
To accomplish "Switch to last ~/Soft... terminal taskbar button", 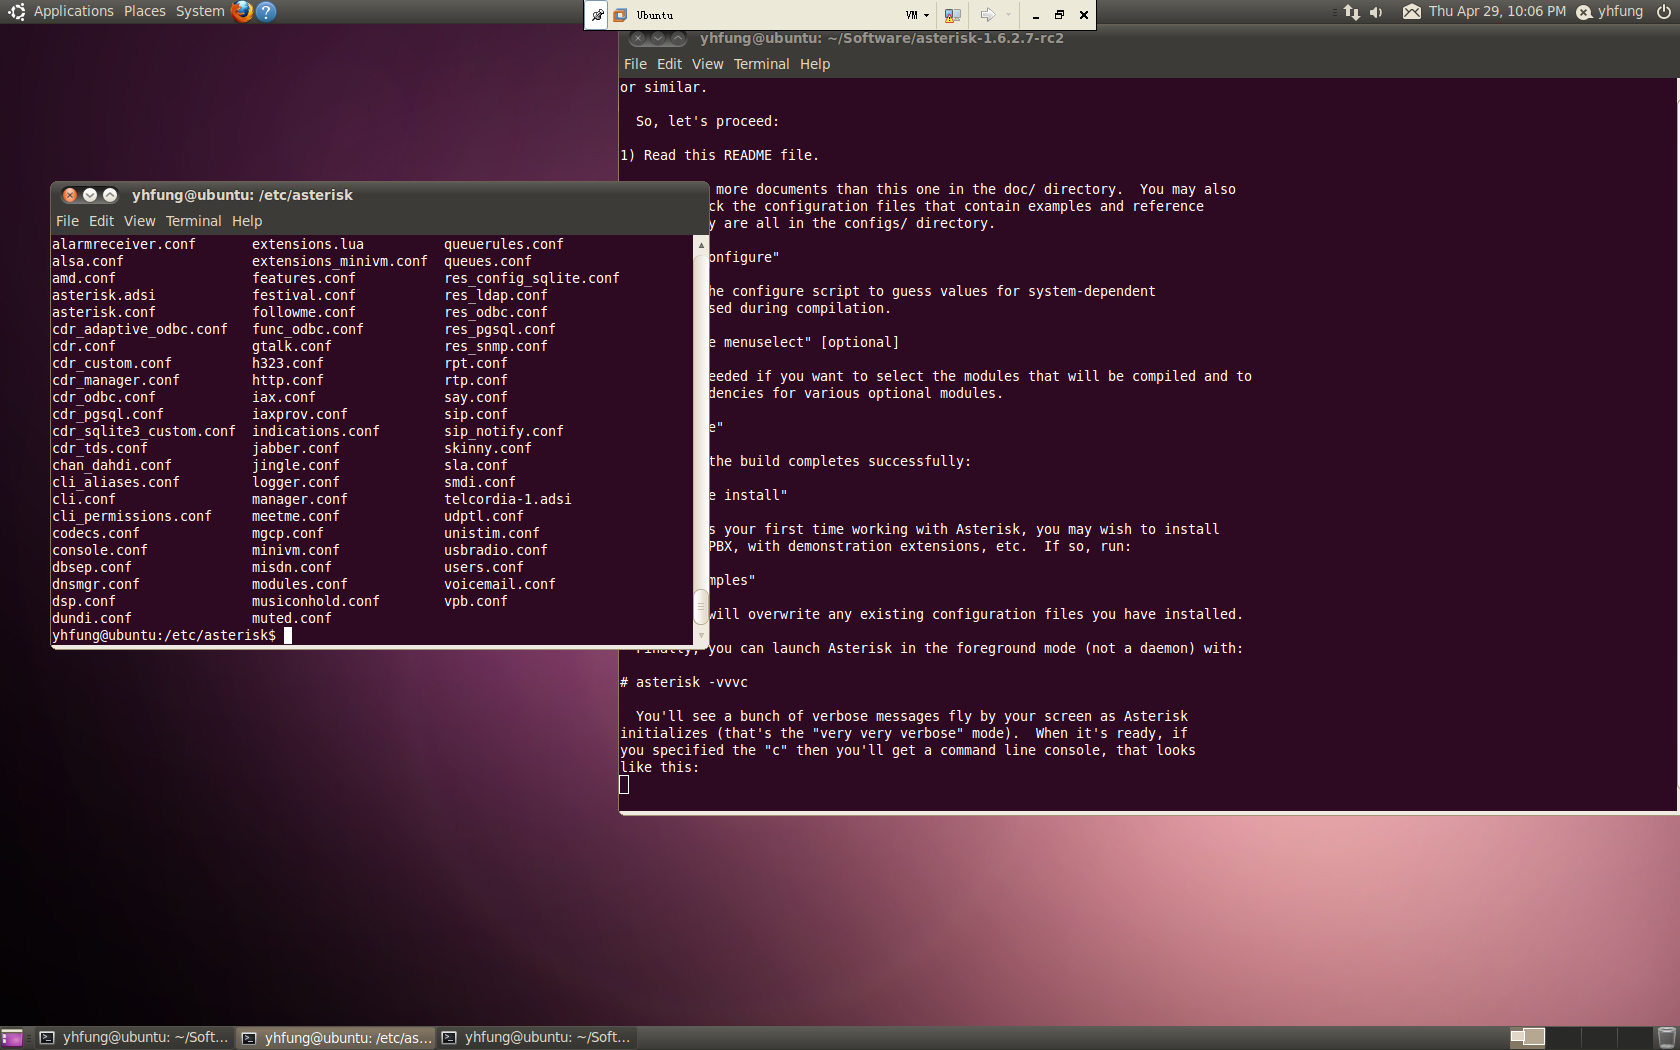I will point(537,1038).
